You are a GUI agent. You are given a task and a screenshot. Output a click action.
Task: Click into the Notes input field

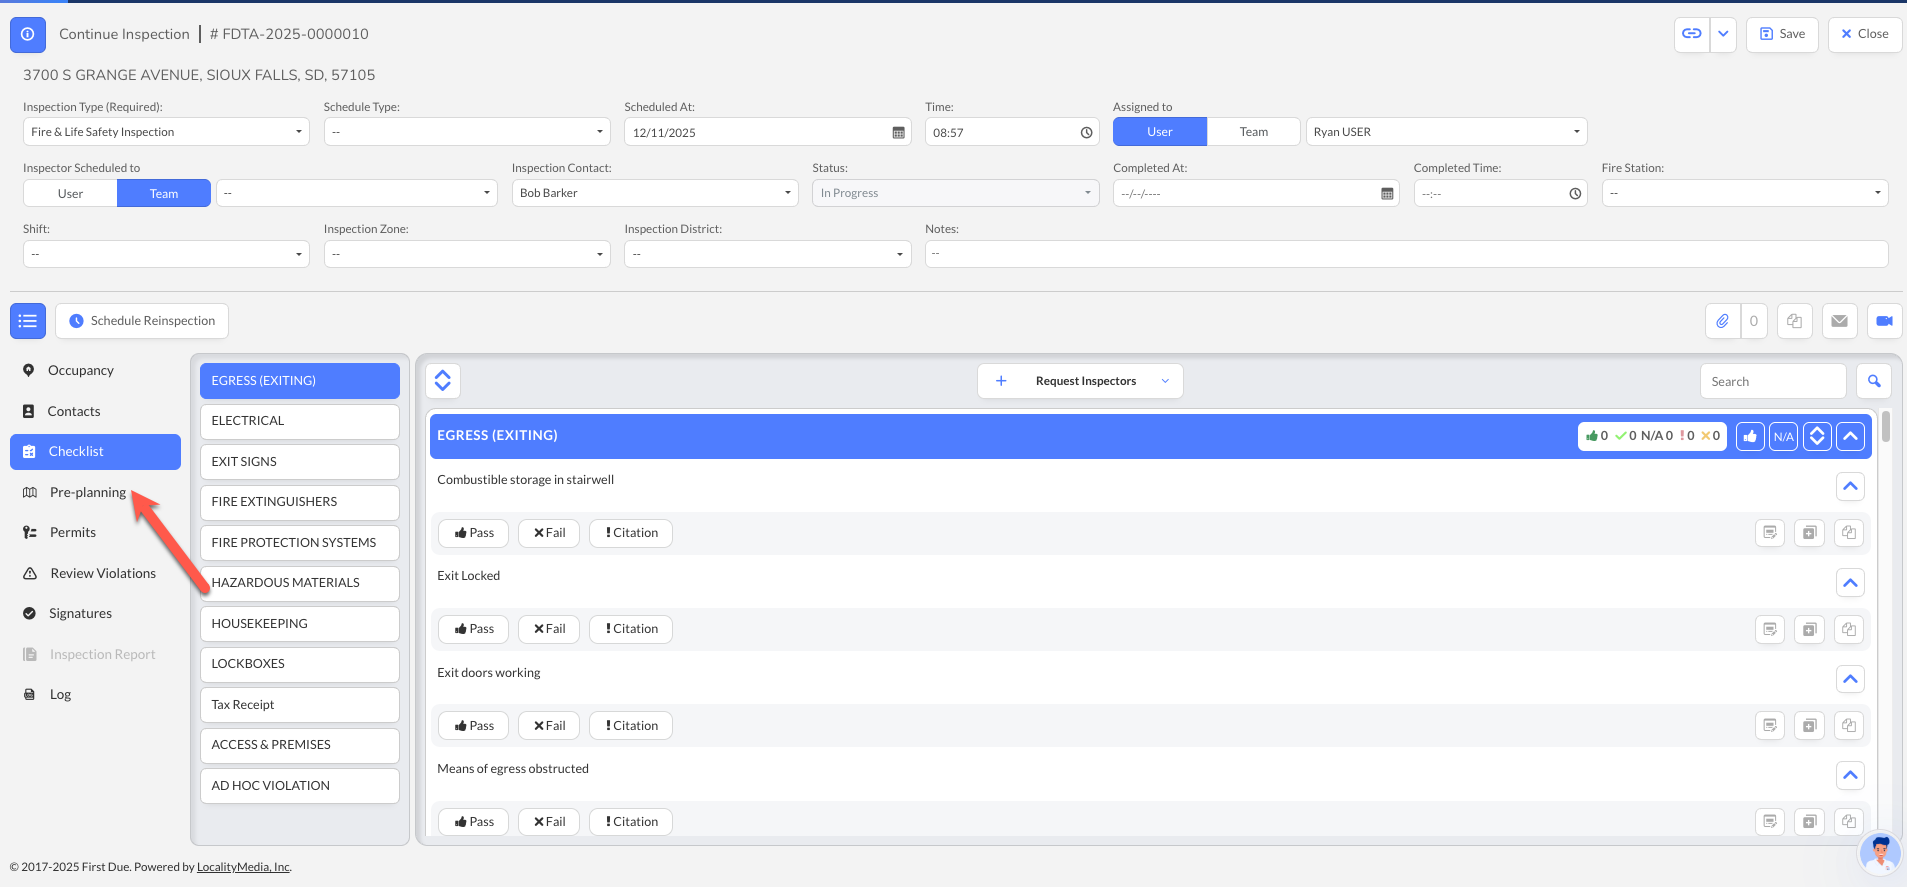1405,254
